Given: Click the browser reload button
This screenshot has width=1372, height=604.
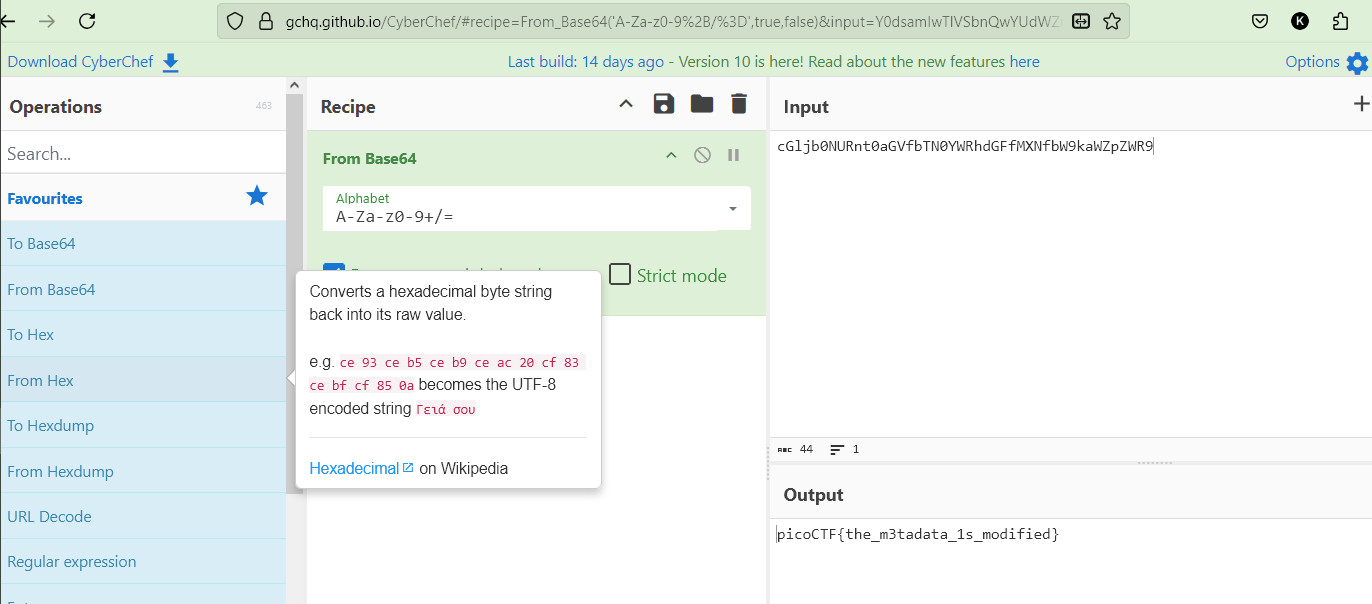Looking at the screenshot, I should pos(87,21).
